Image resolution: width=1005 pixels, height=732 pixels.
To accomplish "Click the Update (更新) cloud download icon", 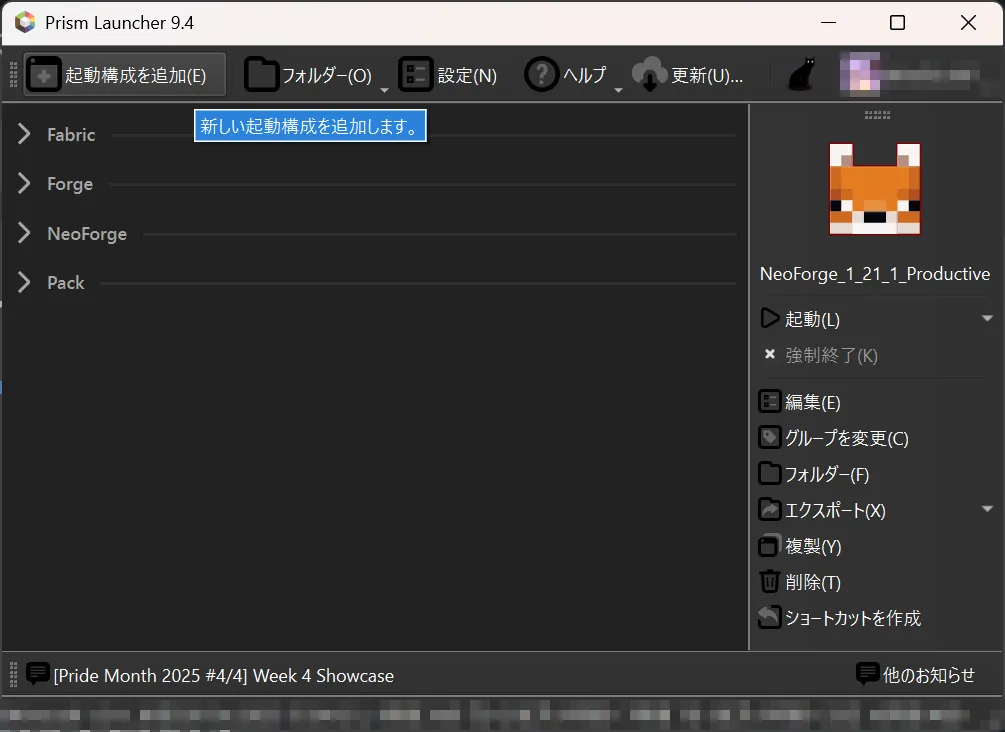I will click(x=650, y=76).
